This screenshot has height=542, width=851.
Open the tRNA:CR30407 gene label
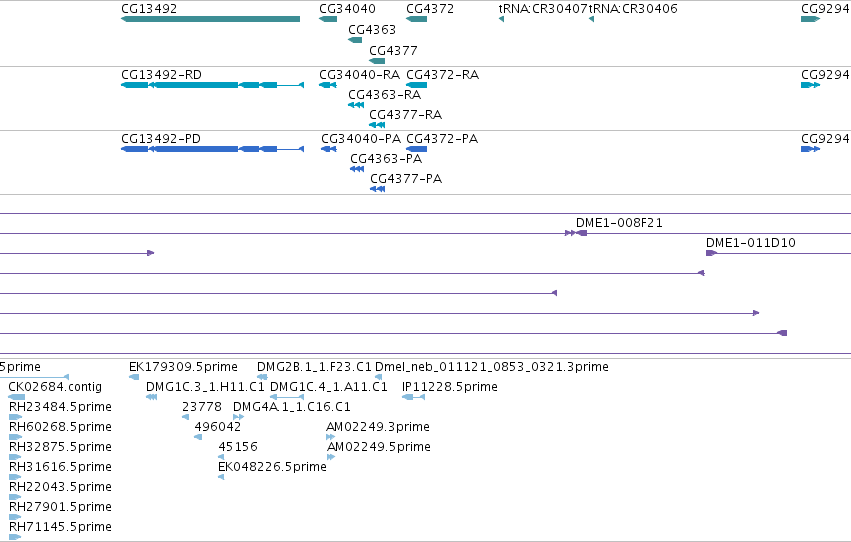(543, 9)
